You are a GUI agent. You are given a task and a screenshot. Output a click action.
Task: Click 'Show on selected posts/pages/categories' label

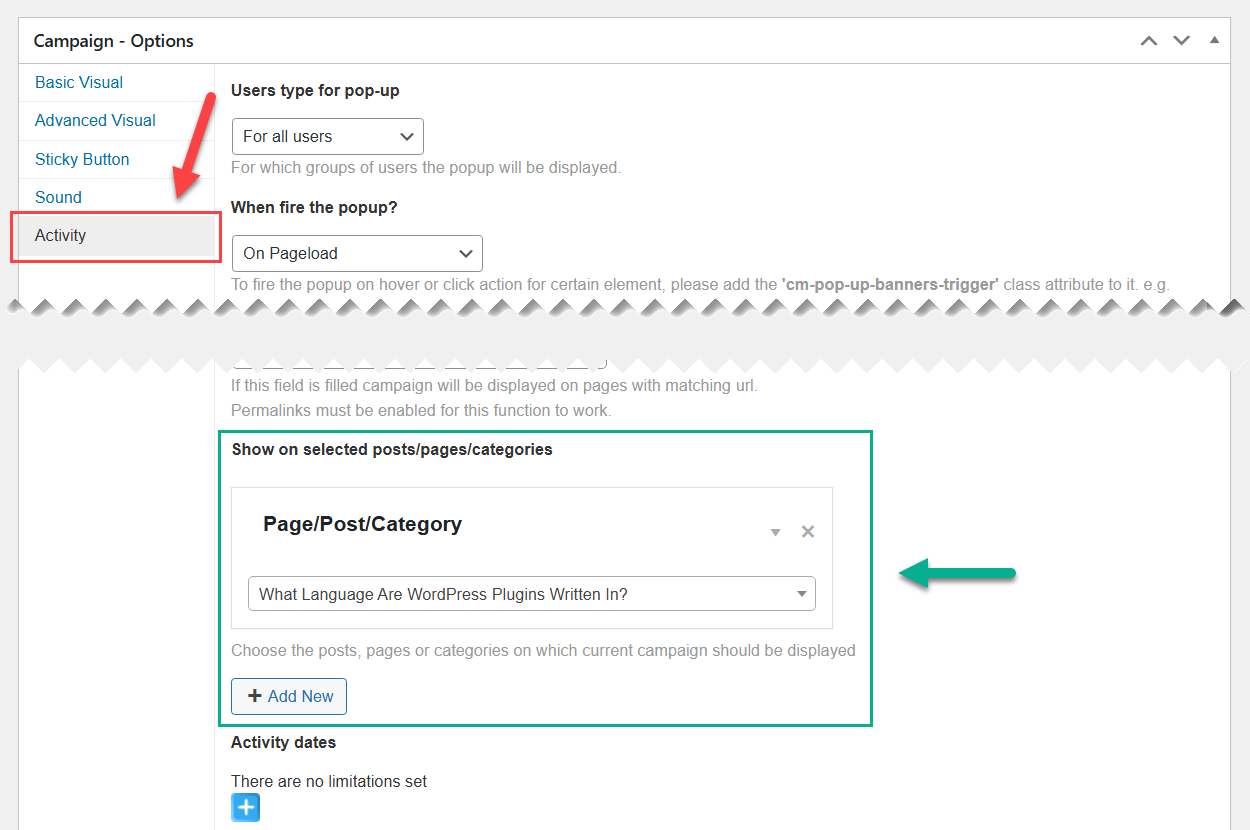pos(392,450)
